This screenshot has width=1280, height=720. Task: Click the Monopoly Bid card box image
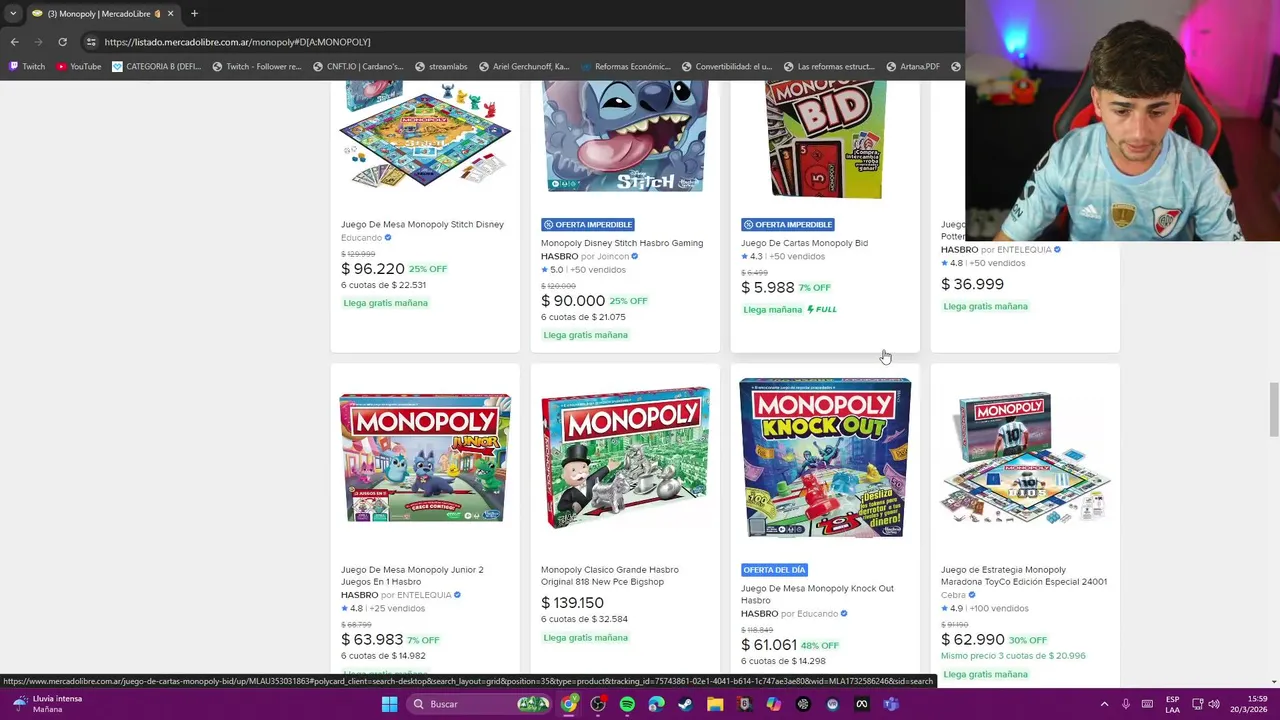(825, 140)
